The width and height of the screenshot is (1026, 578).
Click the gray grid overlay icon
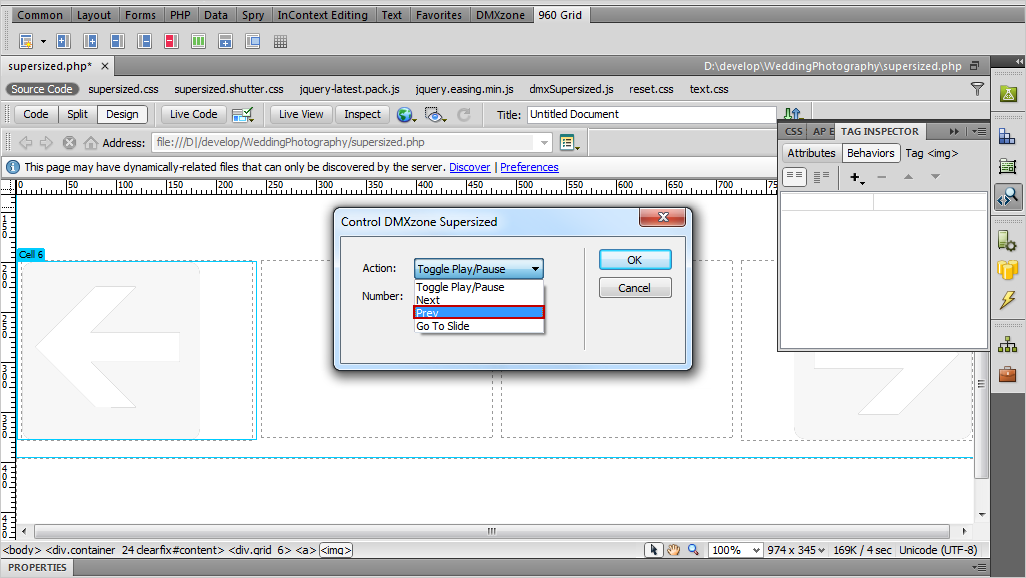coord(281,41)
